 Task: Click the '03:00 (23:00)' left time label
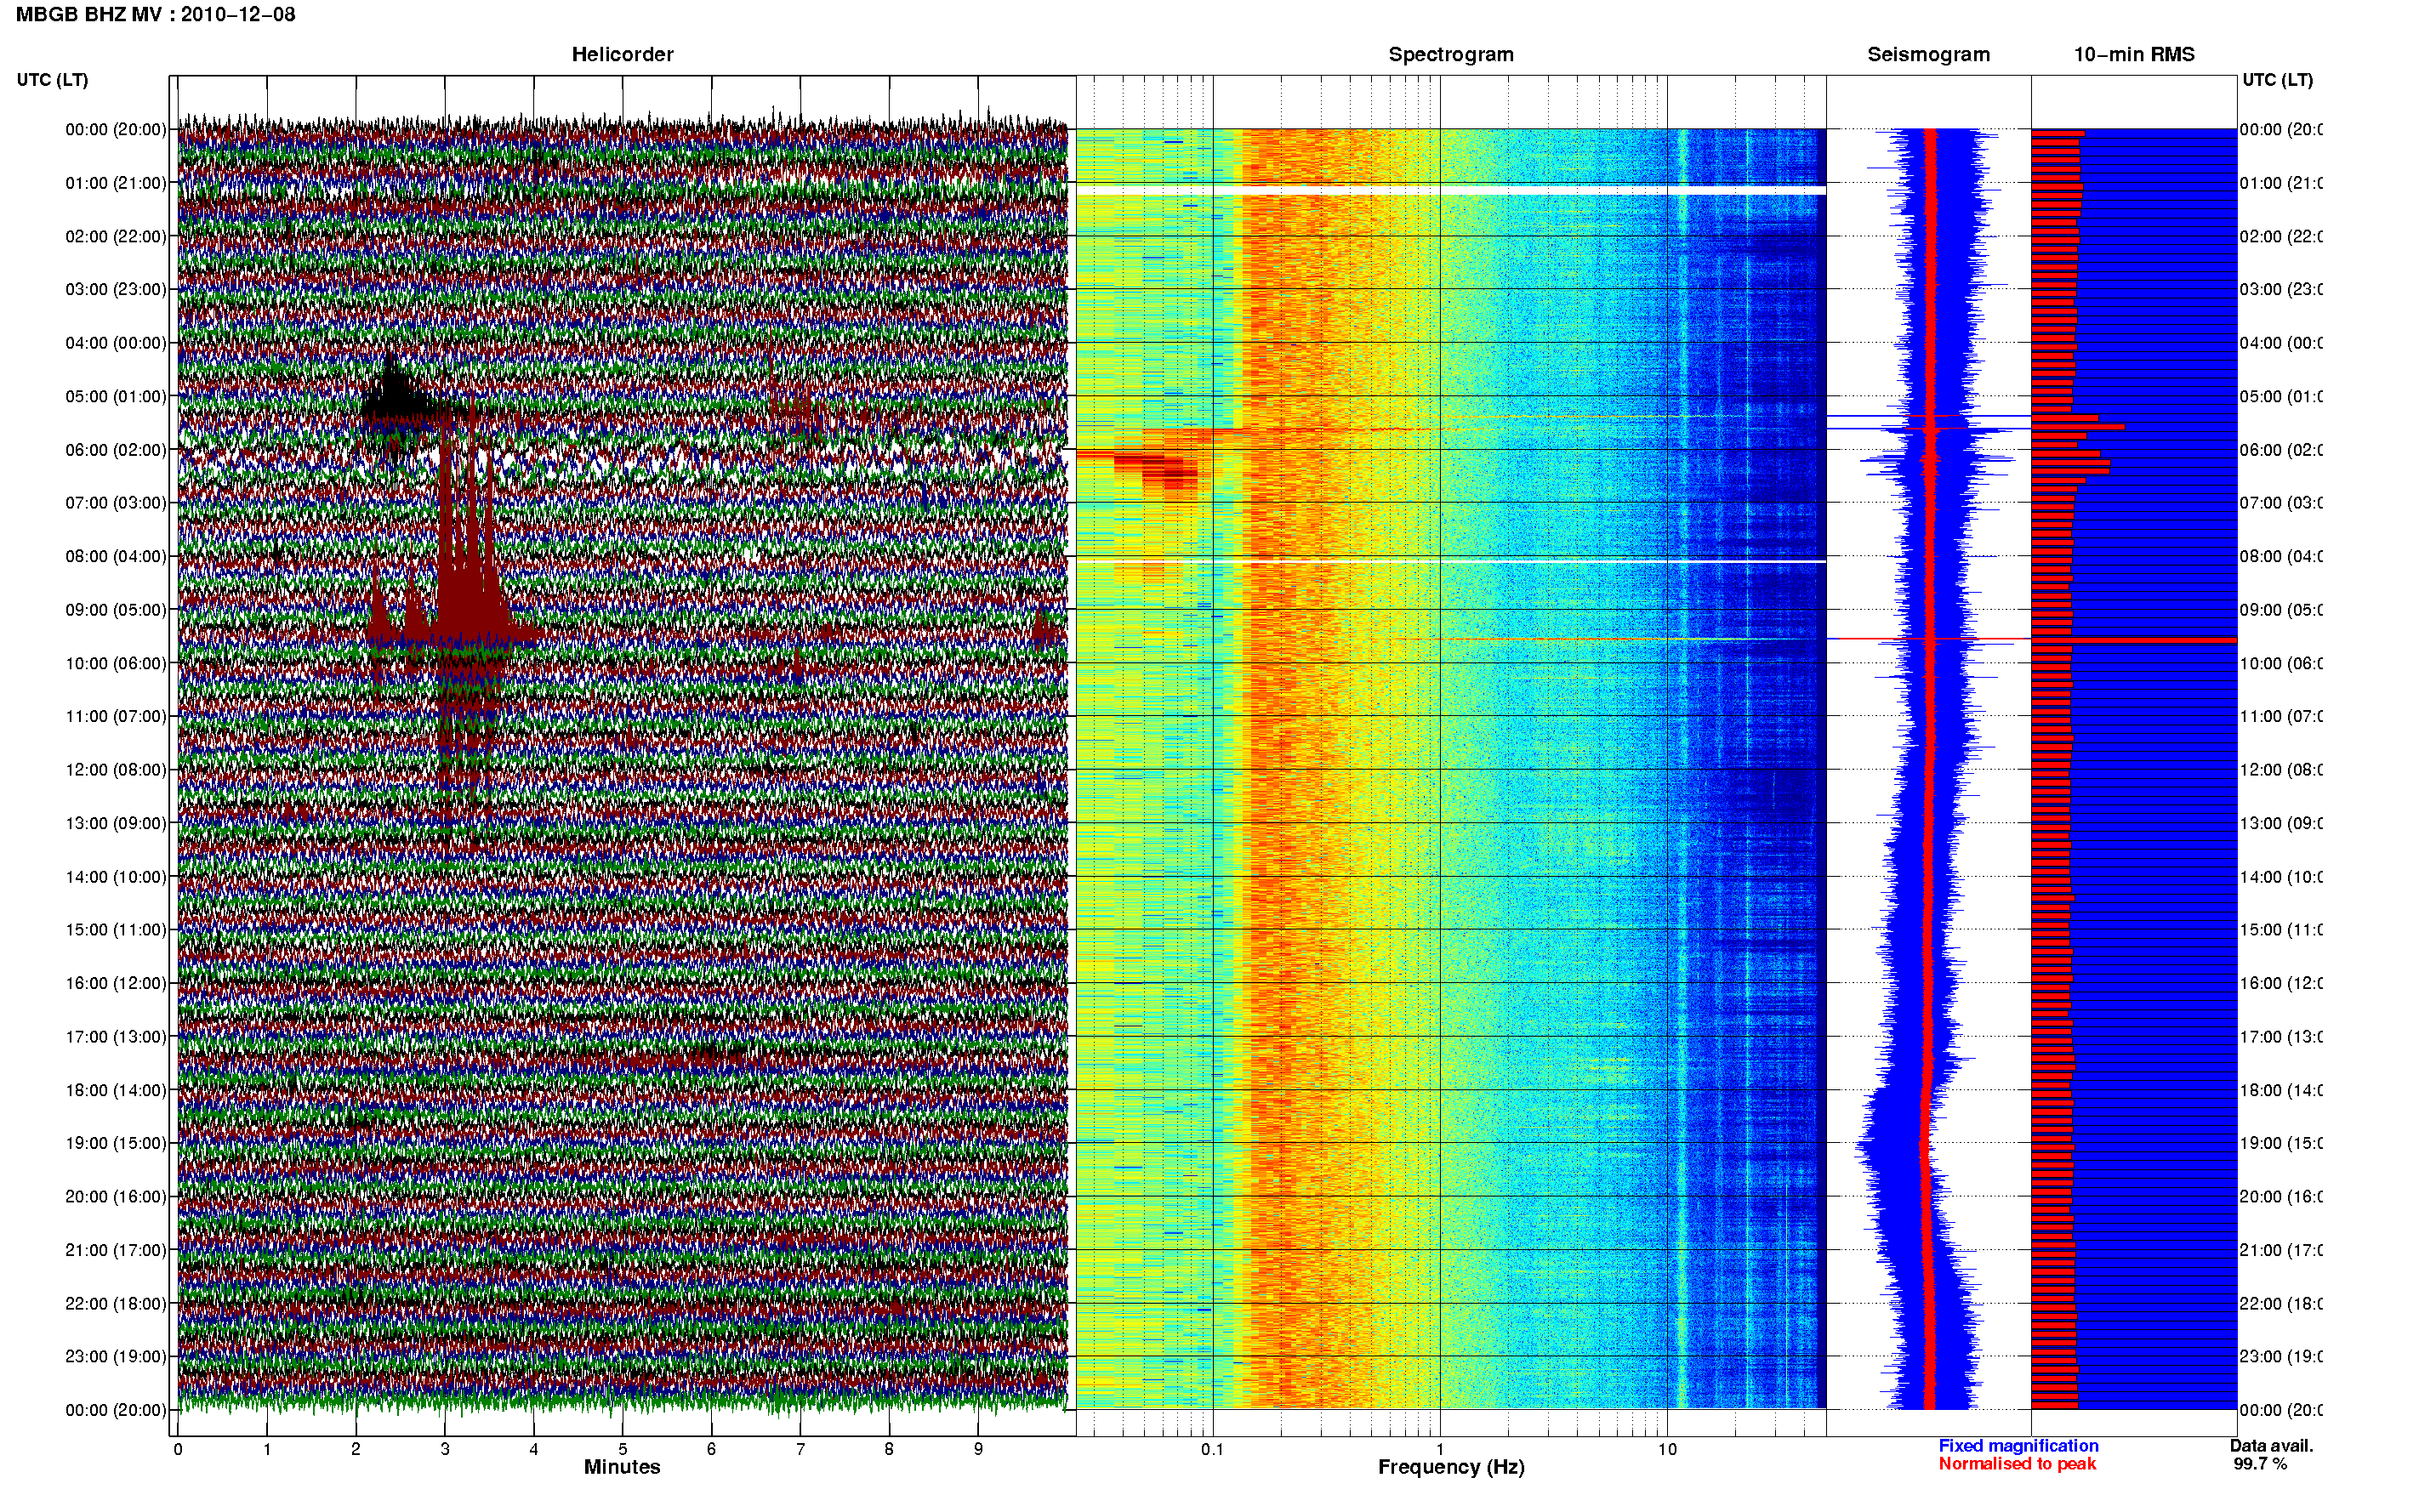tap(116, 289)
